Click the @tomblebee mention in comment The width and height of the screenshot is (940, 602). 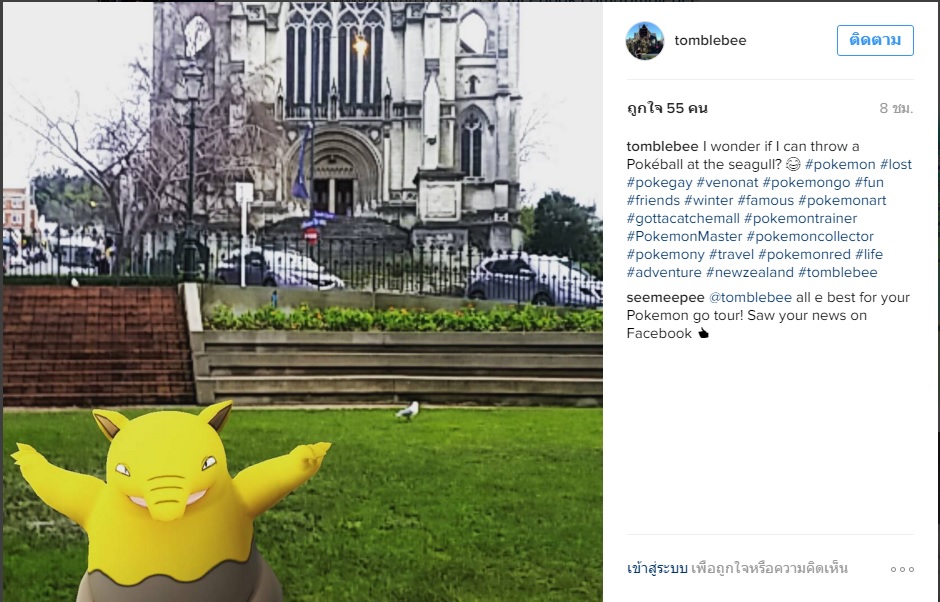coord(751,297)
